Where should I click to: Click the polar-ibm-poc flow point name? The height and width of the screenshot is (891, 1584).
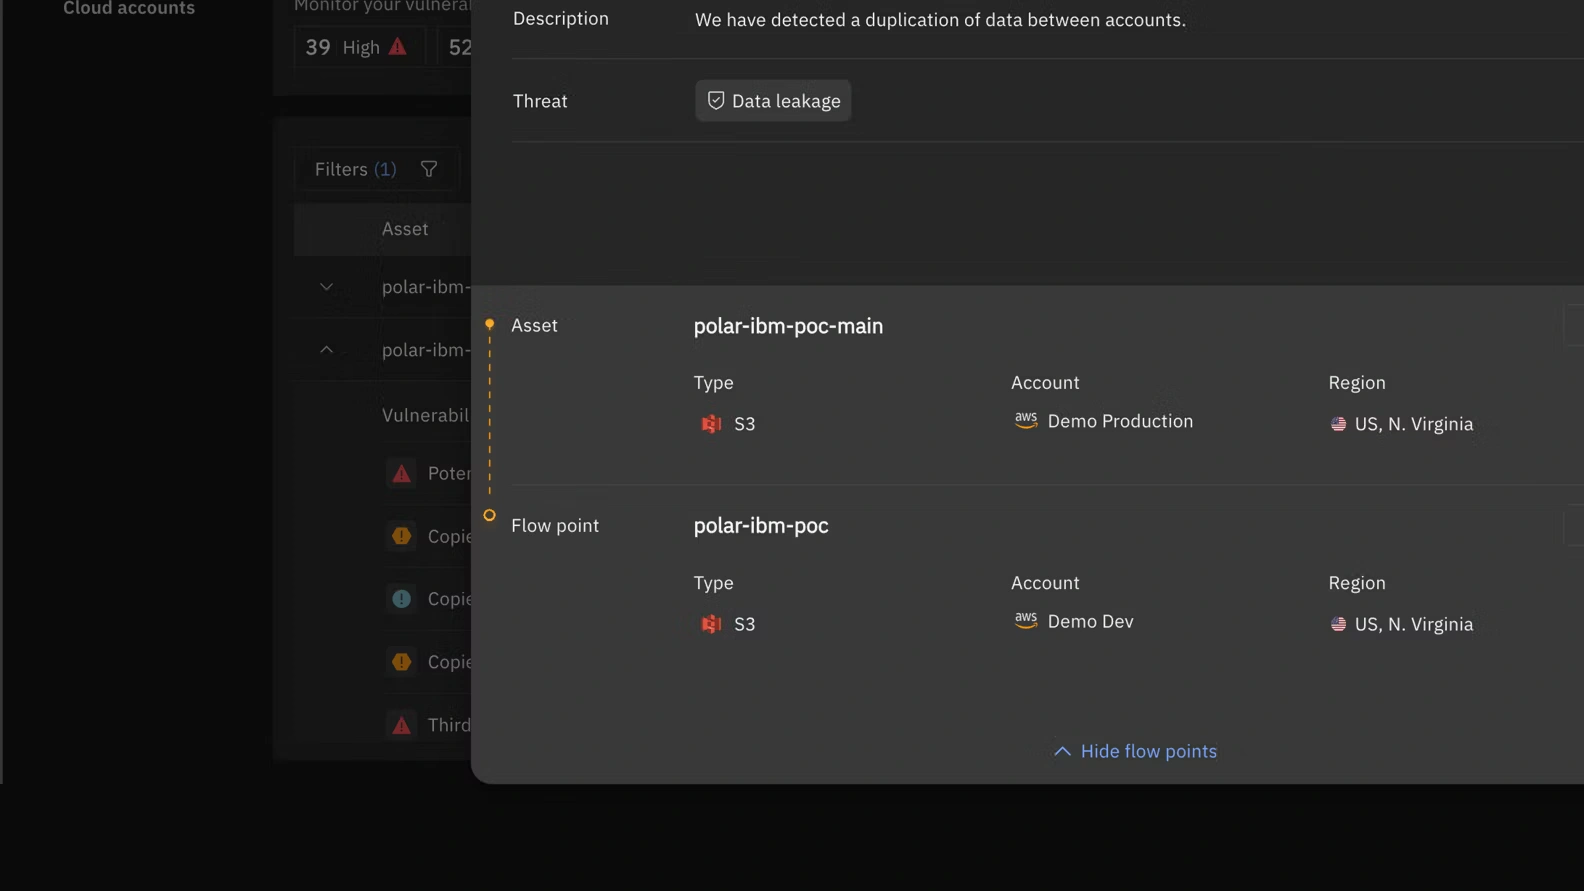[x=761, y=525]
